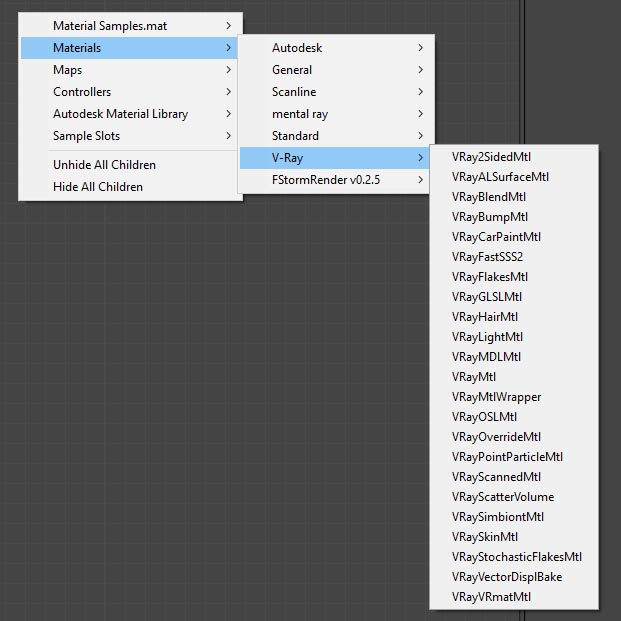The image size is (621, 621).
Task: Click the chevron next to Materials
Action: (x=229, y=48)
